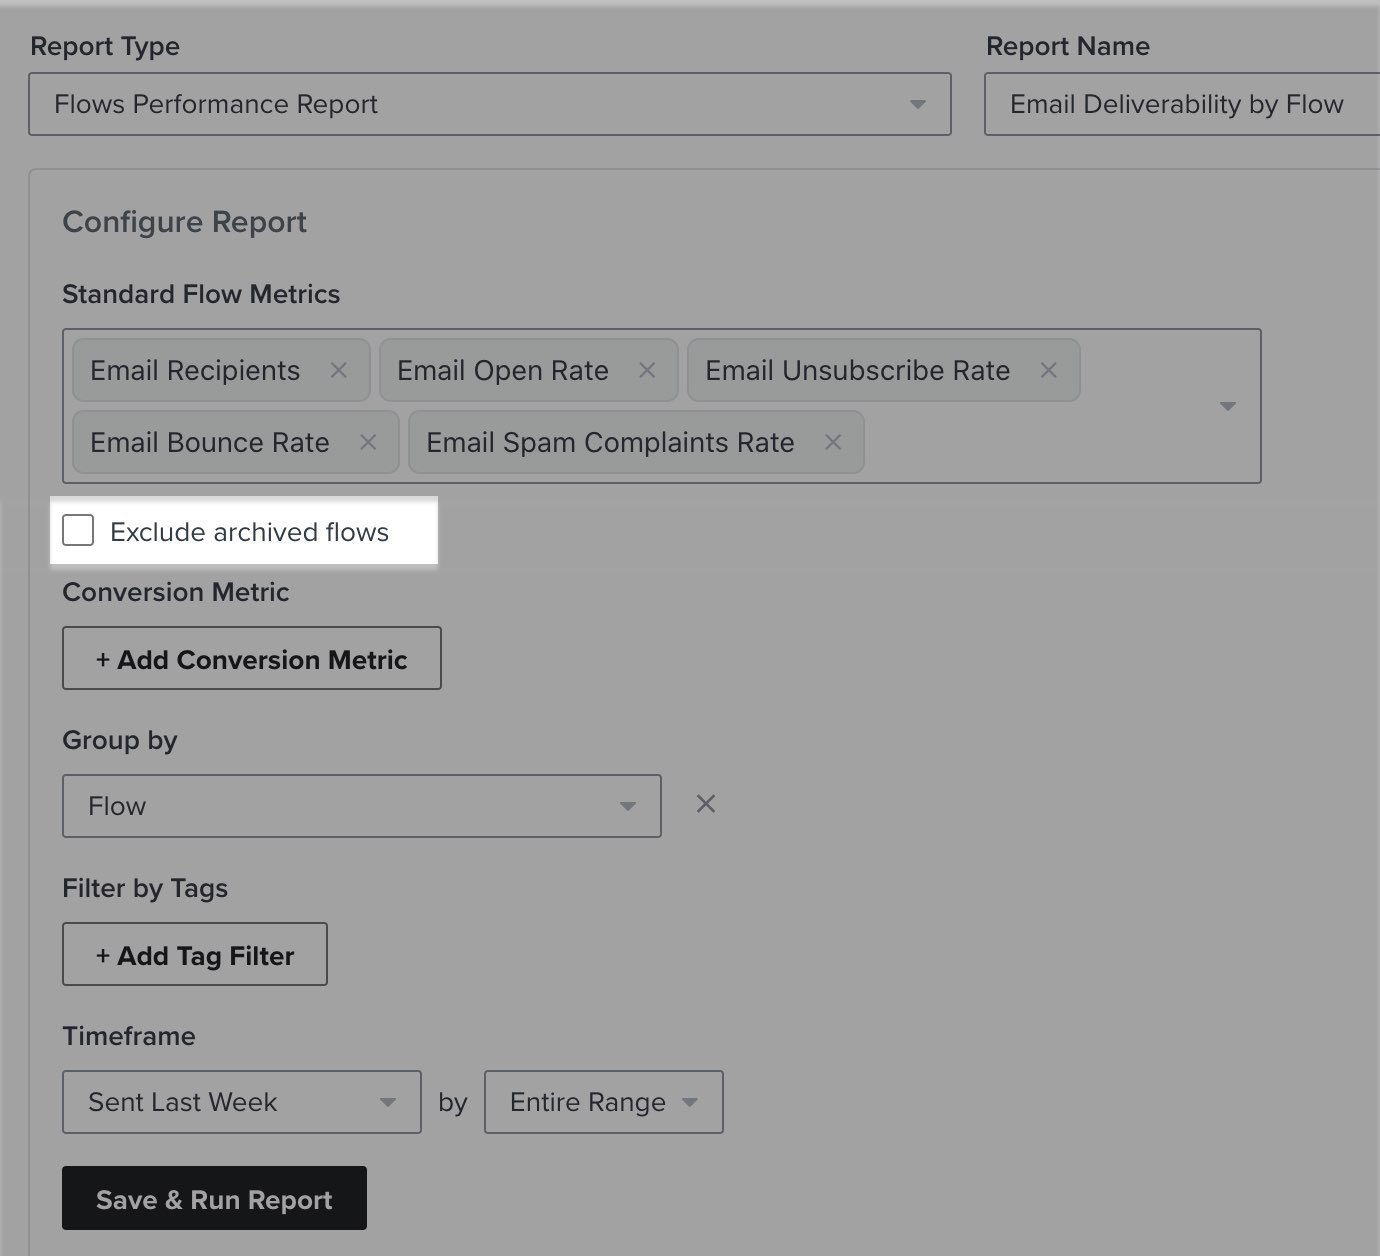Viewport: 1380px width, 1256px height.
Task: Clear the Flow group-by selection
Action: 706,804
